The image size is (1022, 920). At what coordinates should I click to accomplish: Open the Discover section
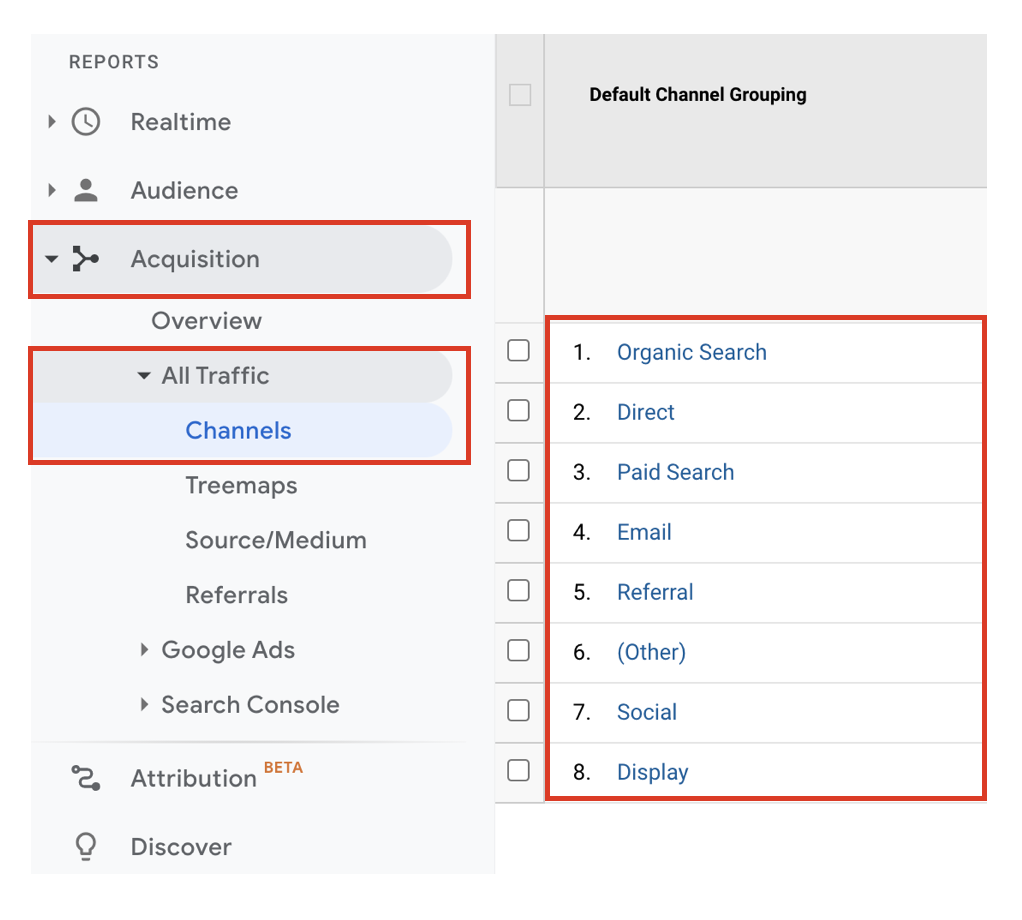point(181,846)
